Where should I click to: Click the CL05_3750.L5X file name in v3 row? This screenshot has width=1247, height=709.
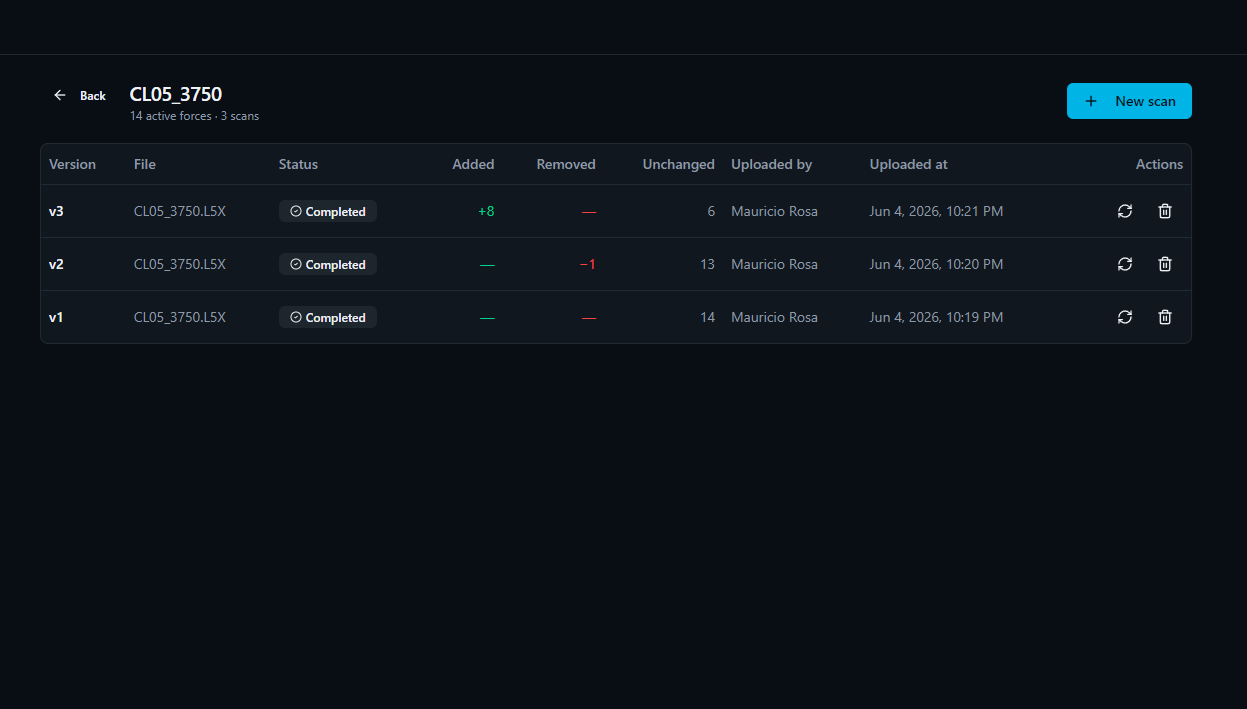click(x=180, y=211)
